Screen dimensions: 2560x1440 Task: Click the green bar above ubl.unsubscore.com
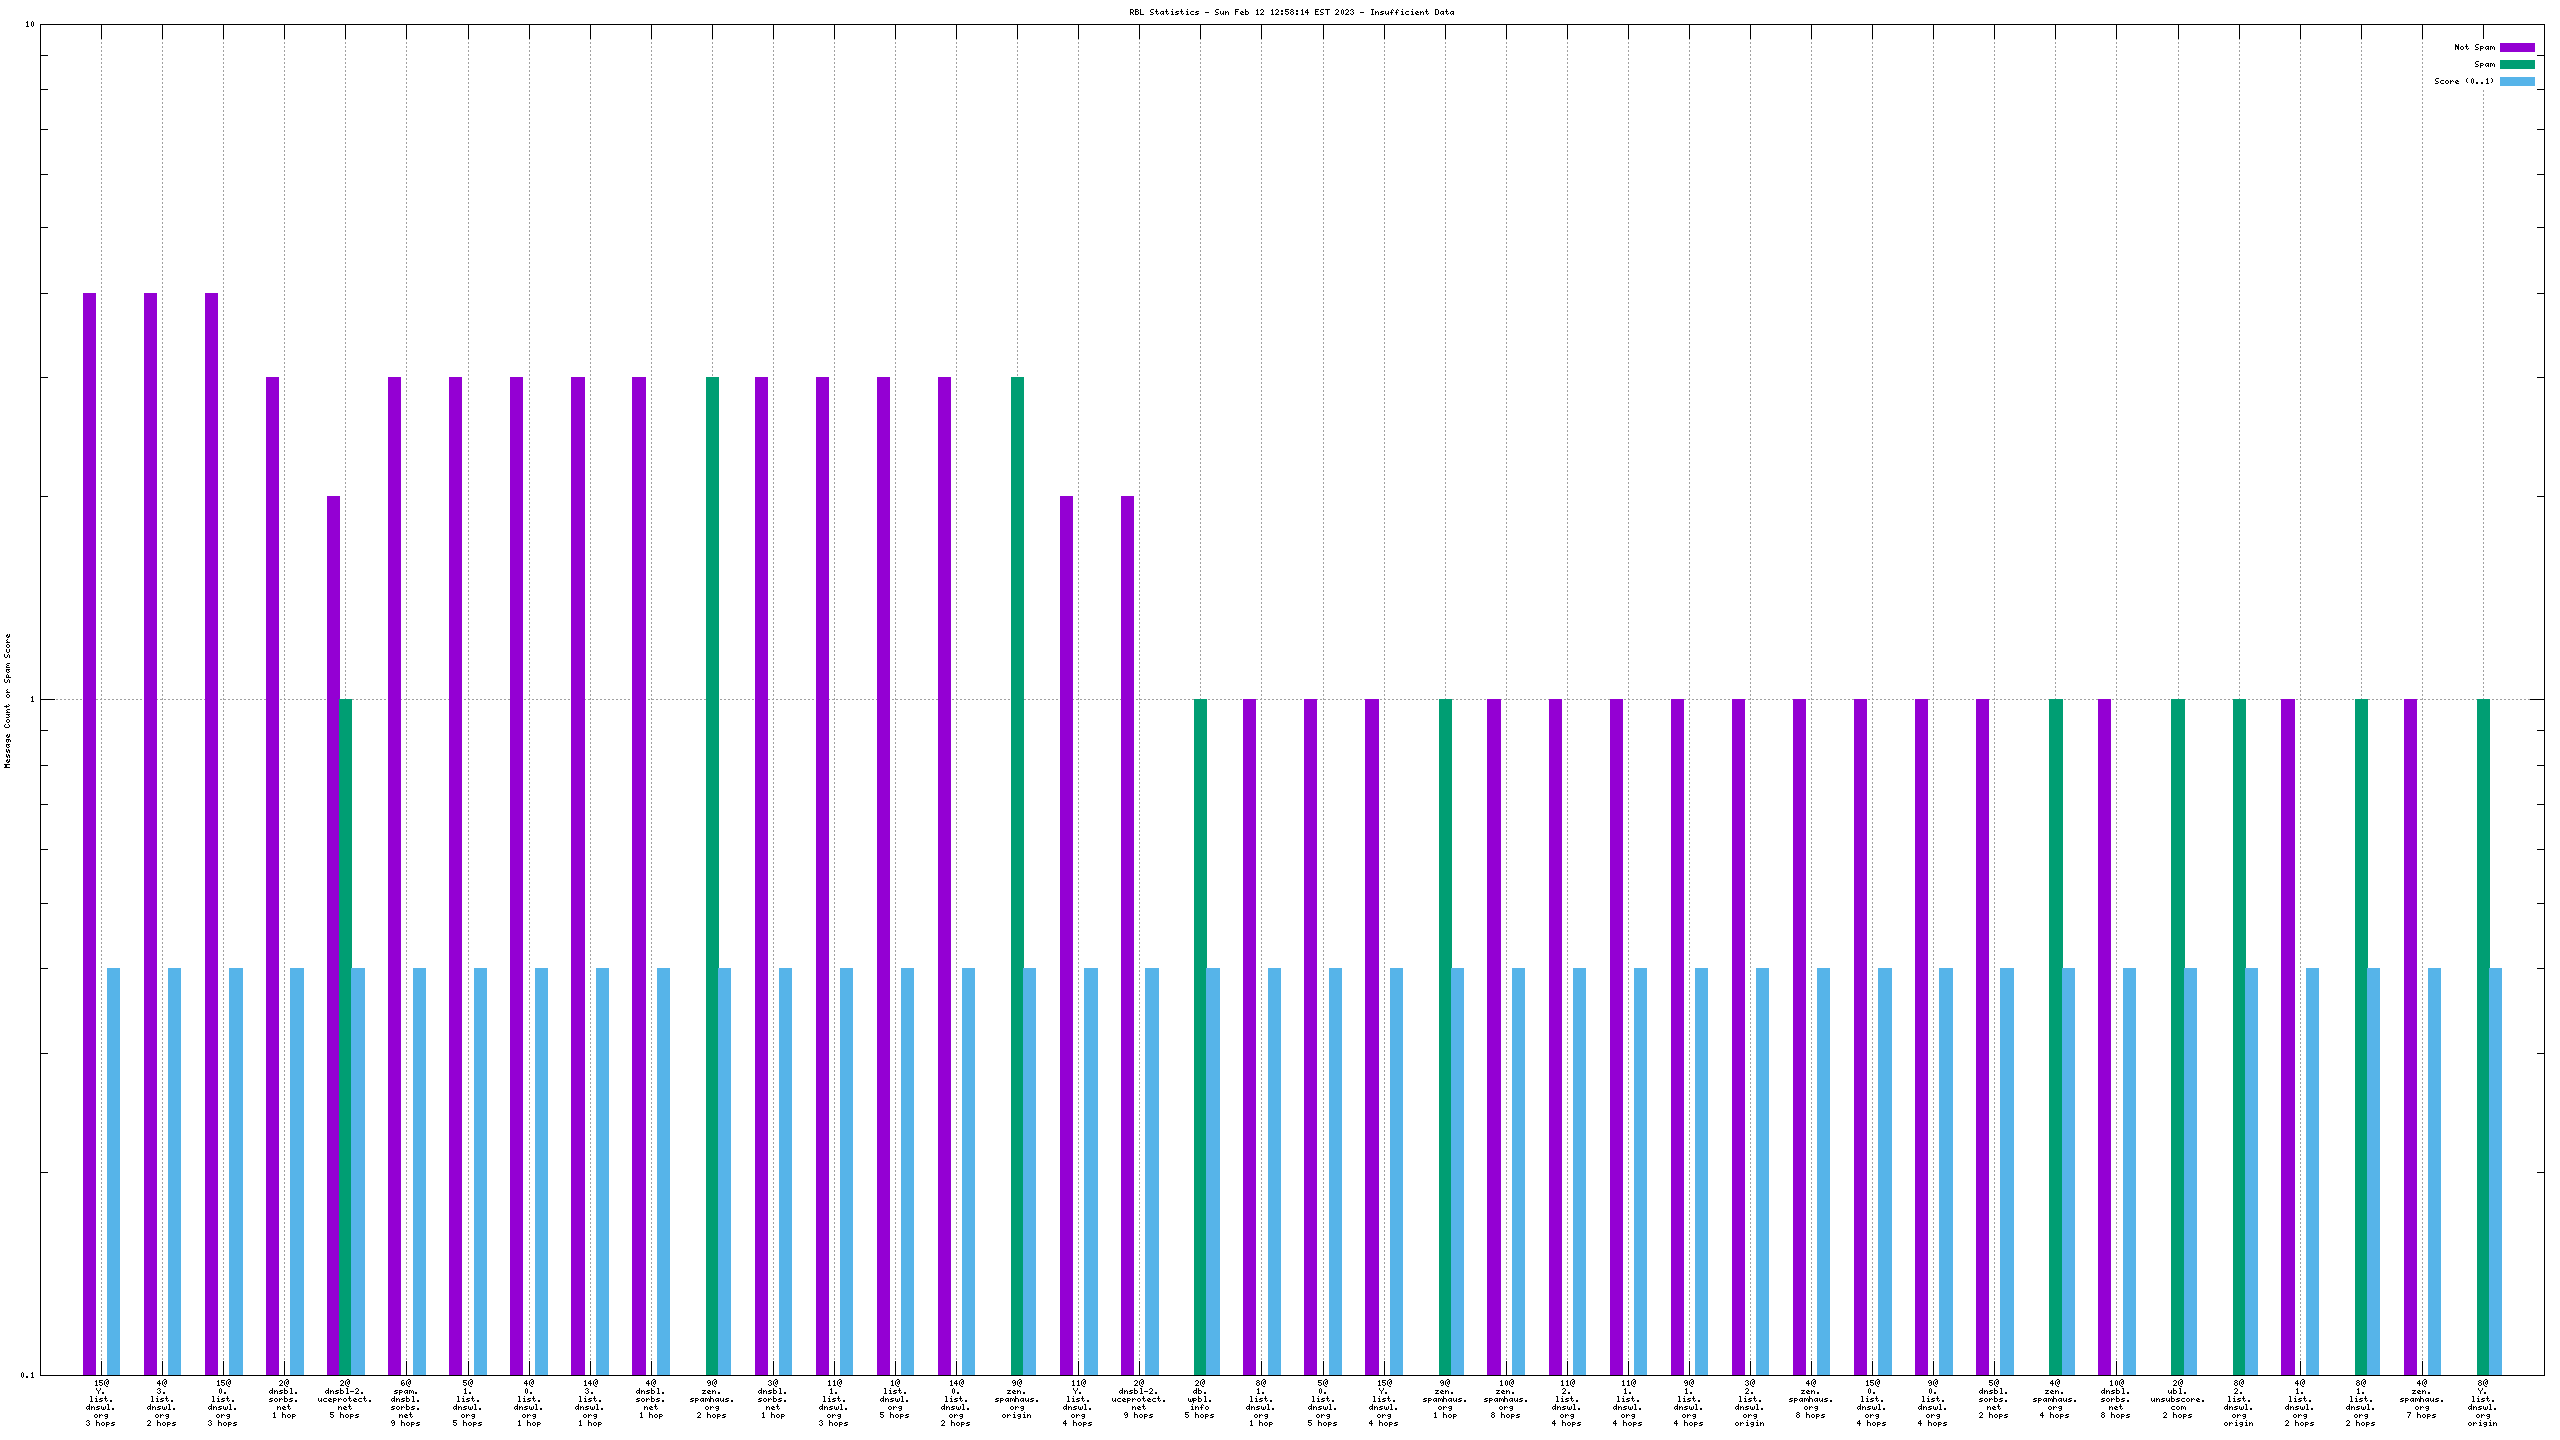(x=2177, y=1035)
